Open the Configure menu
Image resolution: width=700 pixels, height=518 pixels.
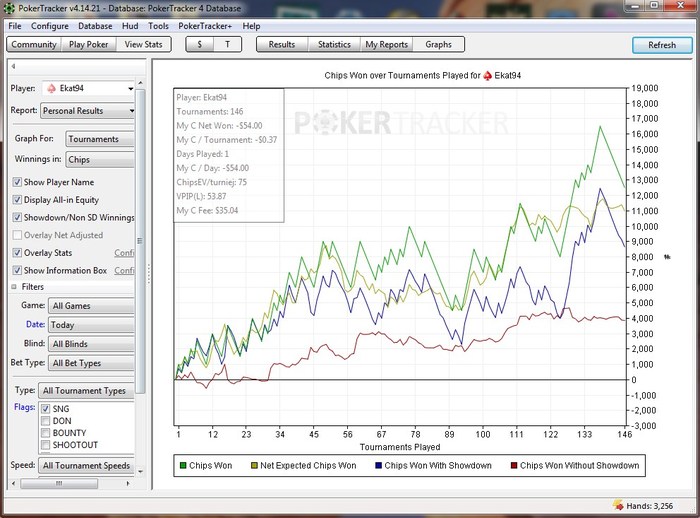pyautogui.click(x=50, y=26)
